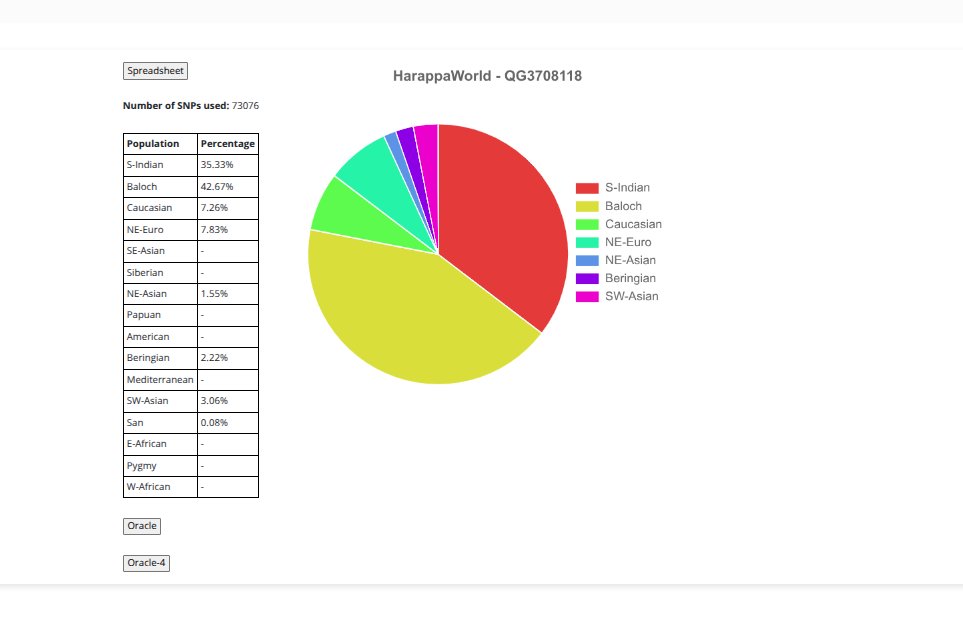This screenshot has width=963, height=621.
Task: Select the Baloch yellow legend swatch
Action: [587, 206]
